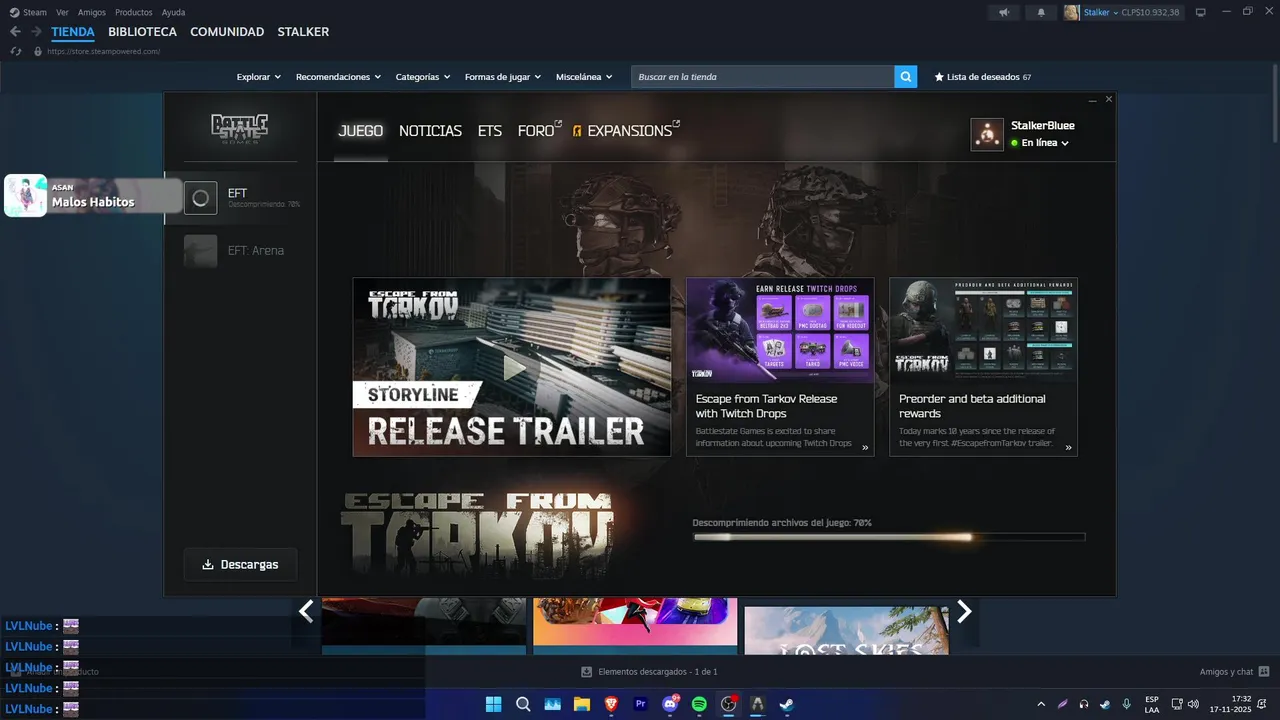Click the Stalker profile avatar in Steam
The height and width of the screenshot is (720, 1280).
tap(1071, 12)
